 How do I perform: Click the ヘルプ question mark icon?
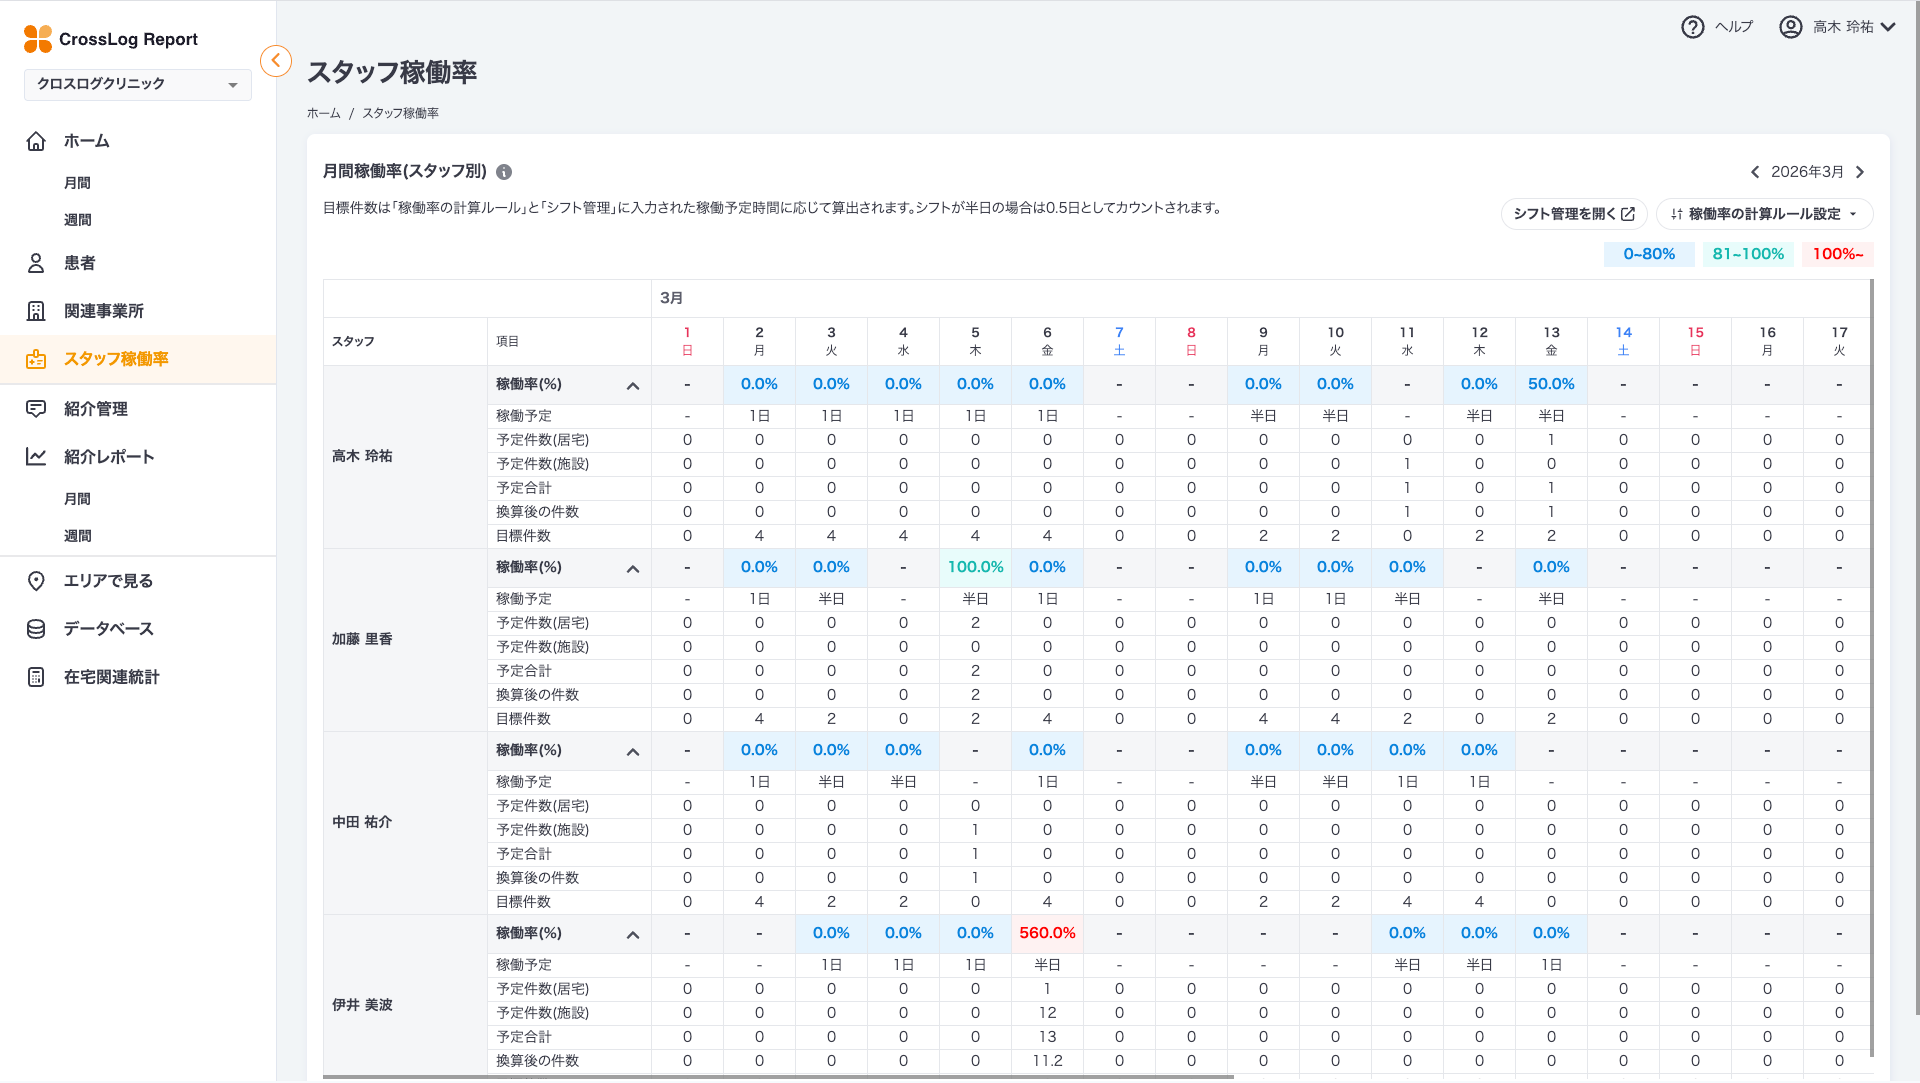click(1692, 26)
